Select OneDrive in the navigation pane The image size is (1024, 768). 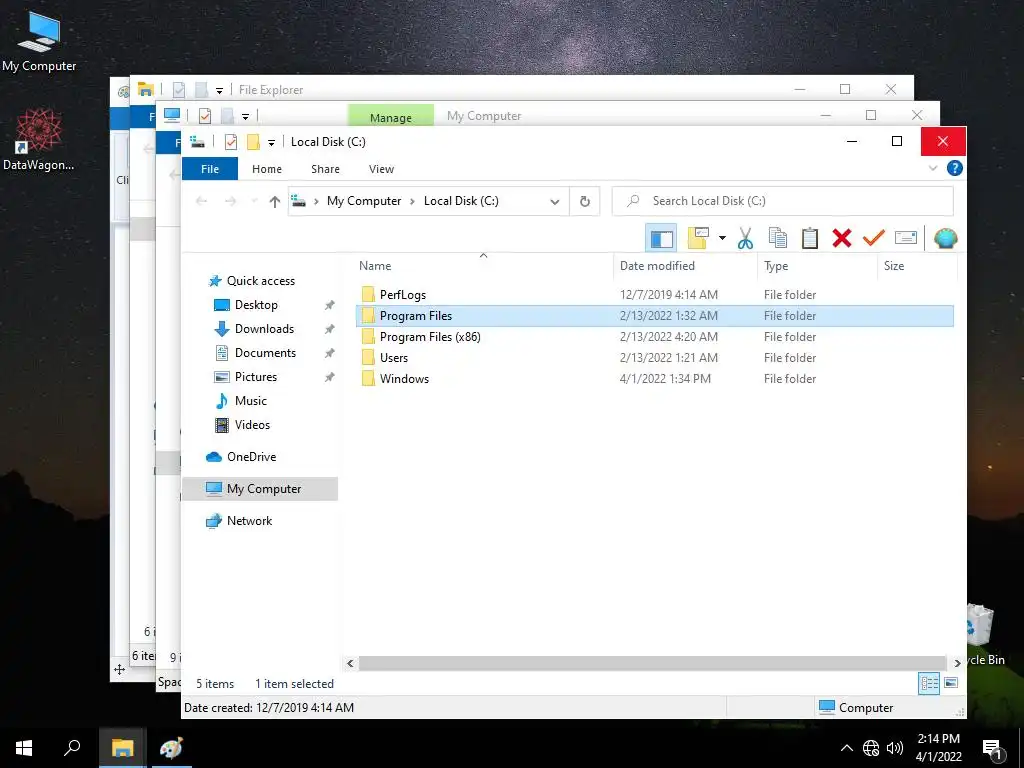(251, 457)
